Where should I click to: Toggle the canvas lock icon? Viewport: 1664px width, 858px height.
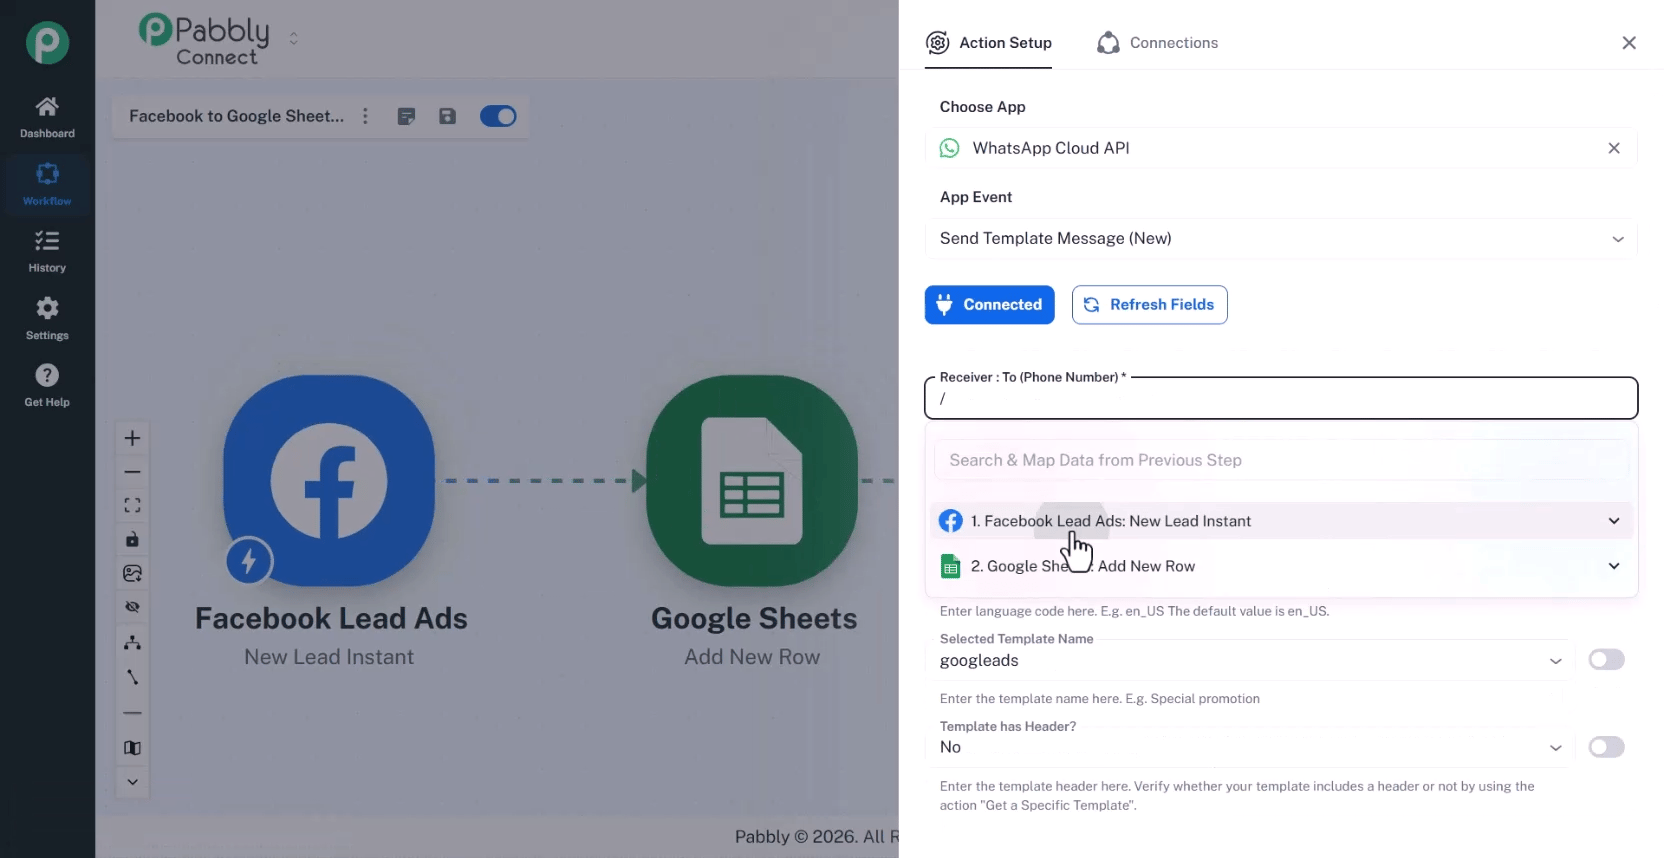pyautogui.click(x=132, y=540)
